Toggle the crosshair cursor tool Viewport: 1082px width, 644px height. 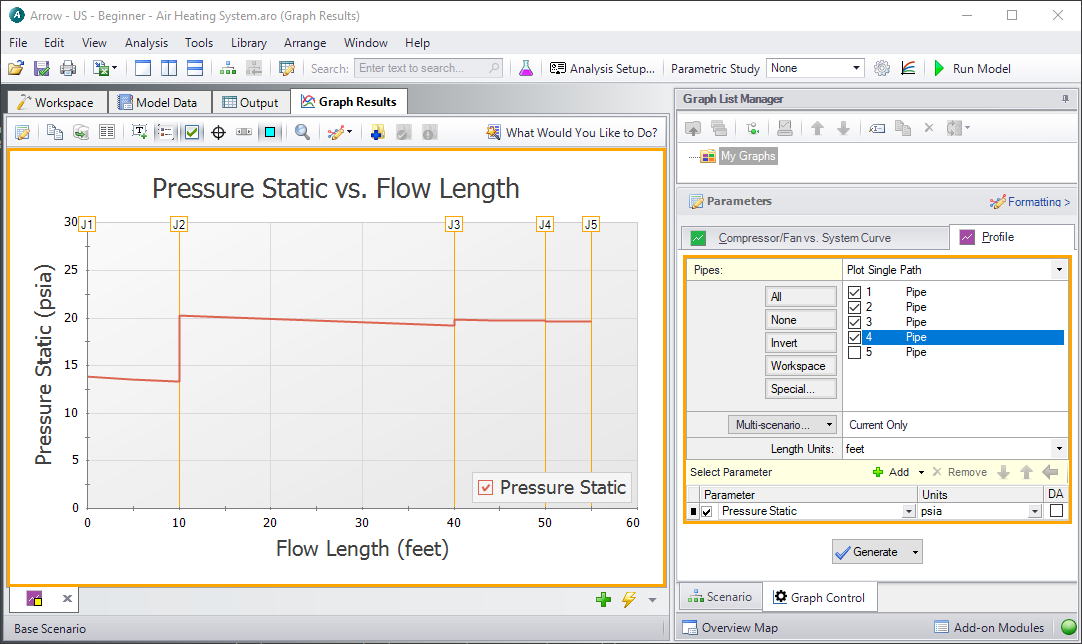[x=218, y=132]
